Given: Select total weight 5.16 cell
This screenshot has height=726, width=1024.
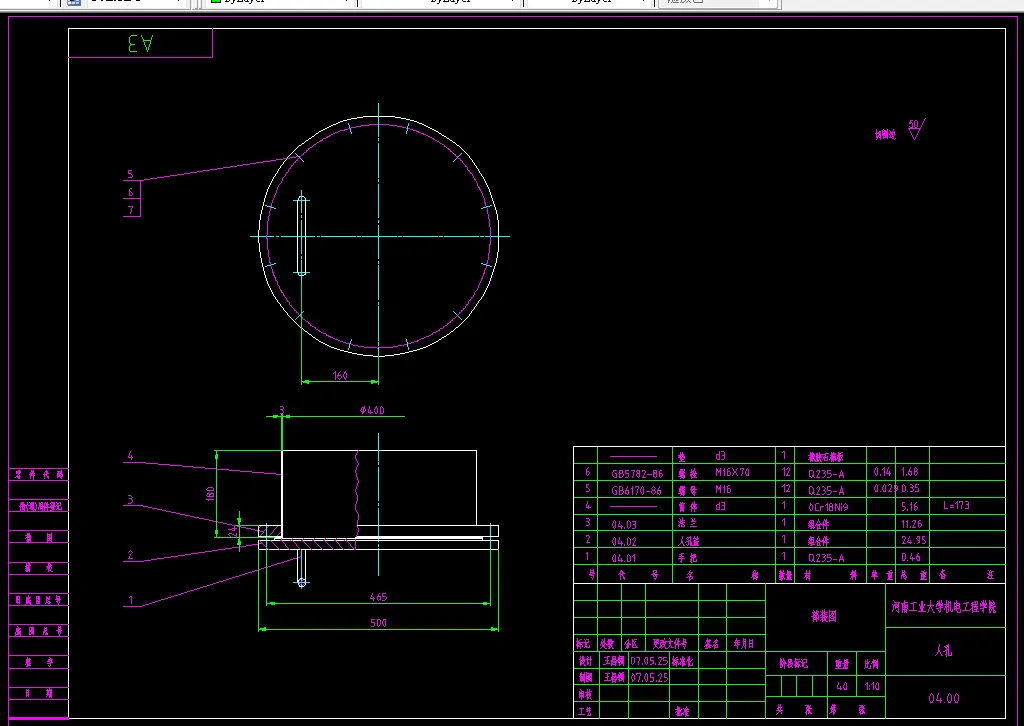Looking at the screenshot, I should point(910,507).
